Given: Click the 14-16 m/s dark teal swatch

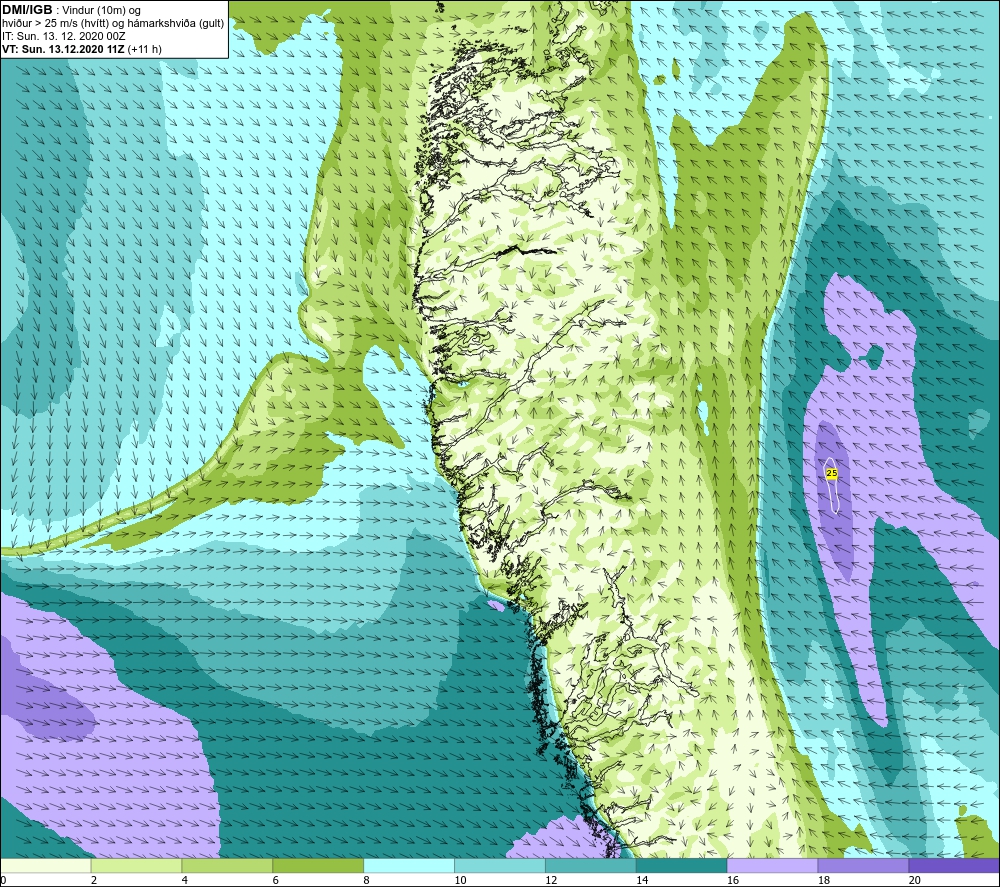Looking at the screenshot, I should tap(682, 866).
